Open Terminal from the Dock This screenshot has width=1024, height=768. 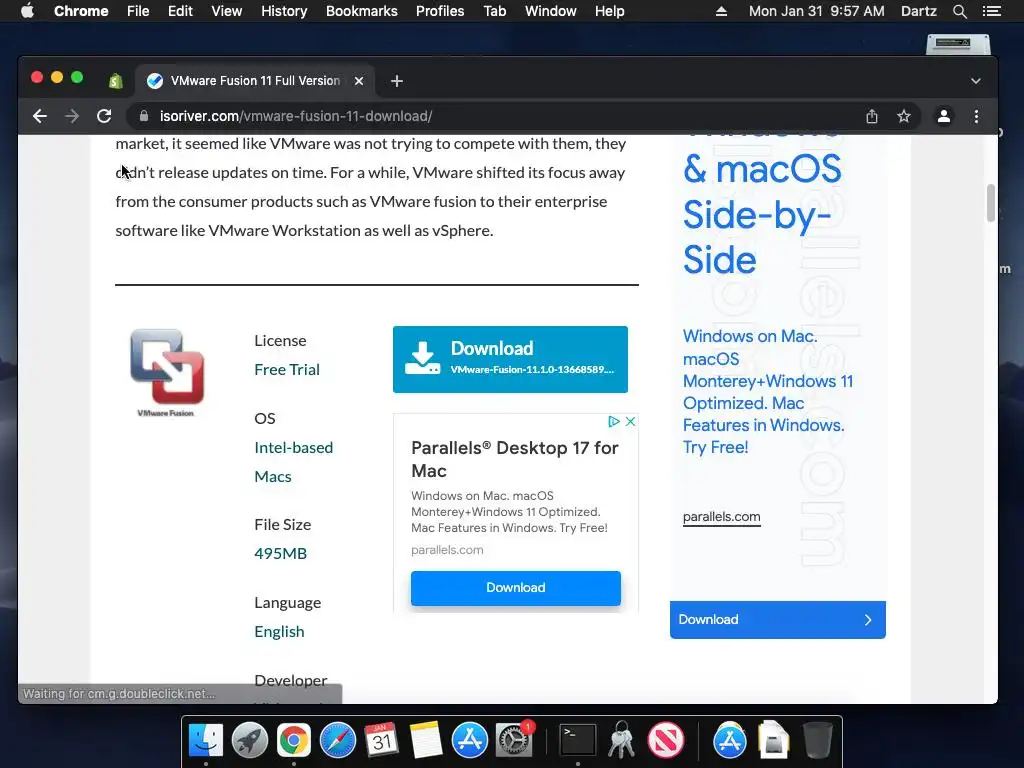[578, 740]
